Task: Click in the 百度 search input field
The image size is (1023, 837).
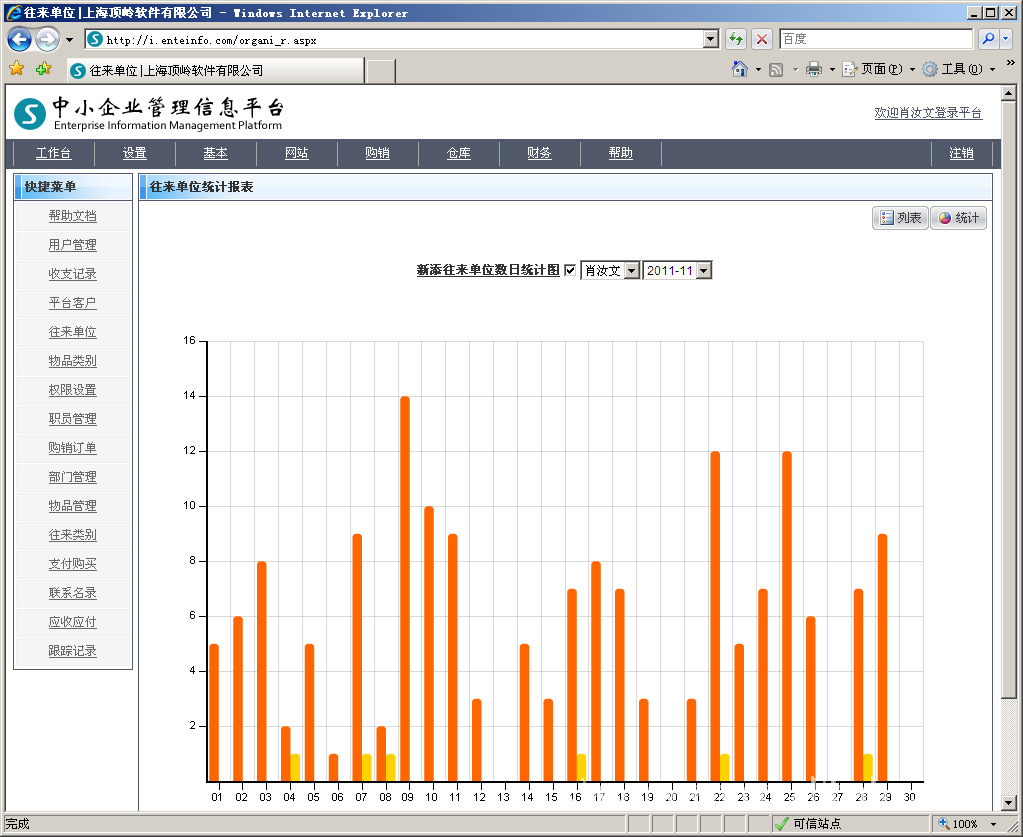Action: (874, 39)
